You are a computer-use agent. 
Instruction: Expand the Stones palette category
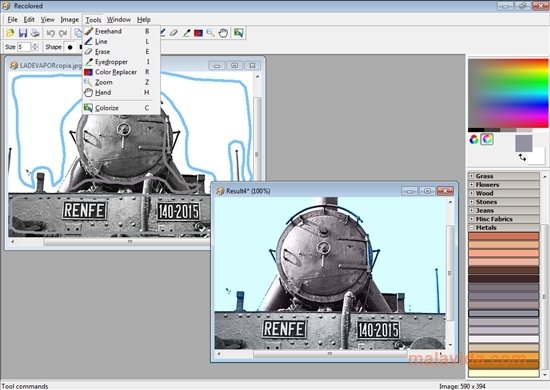(503, 202)
